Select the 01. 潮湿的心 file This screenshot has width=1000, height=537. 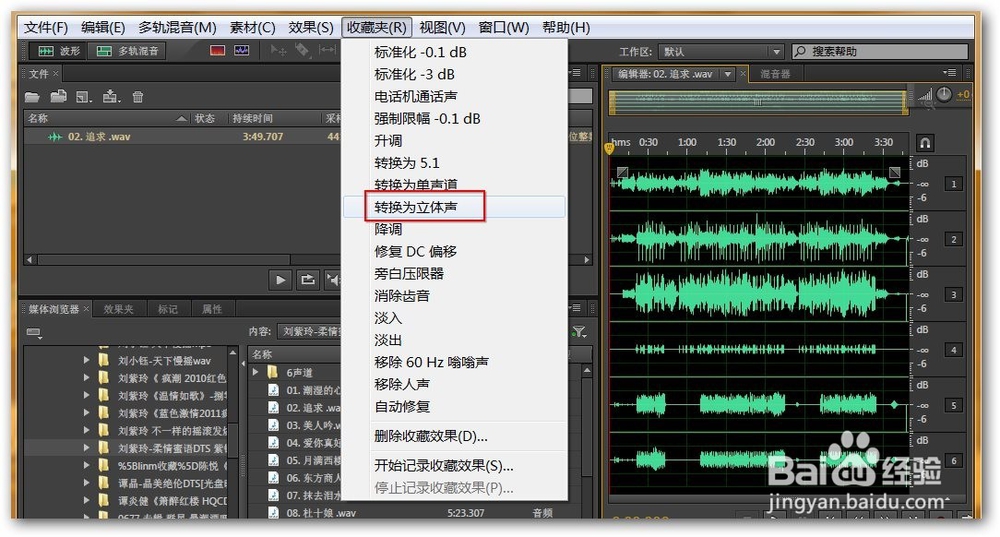coord(305,390)
